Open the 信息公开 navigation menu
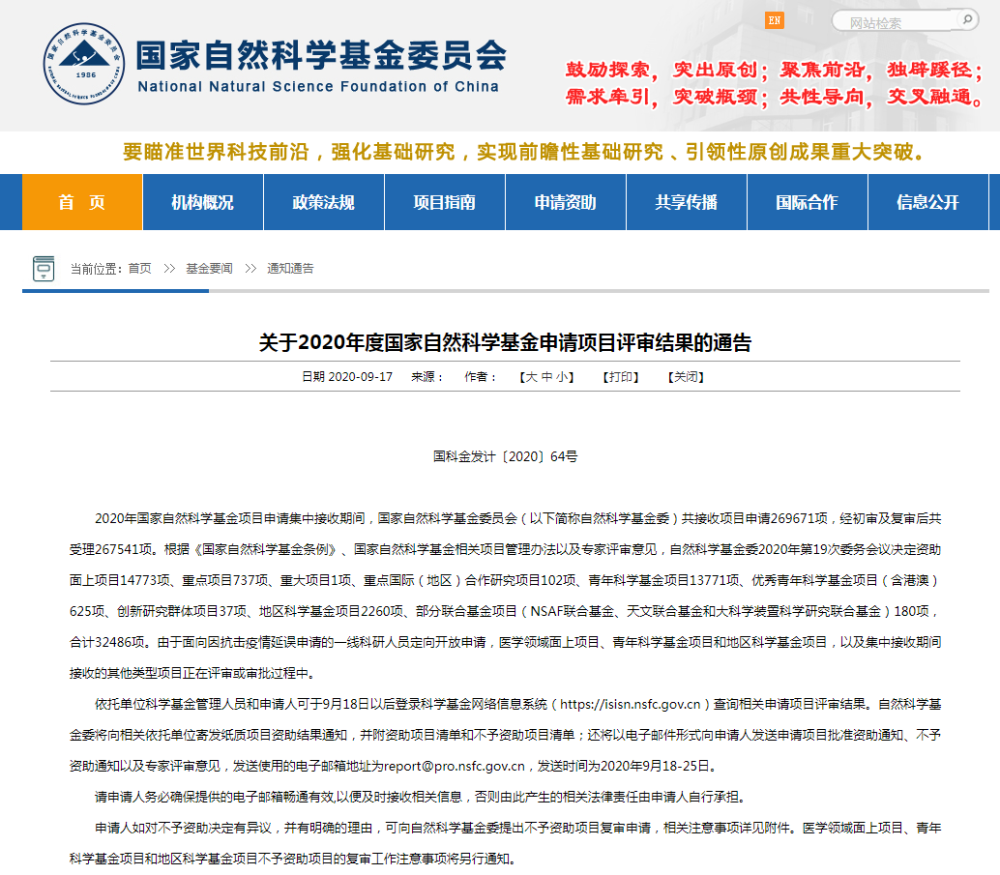 tap(928, 202)
